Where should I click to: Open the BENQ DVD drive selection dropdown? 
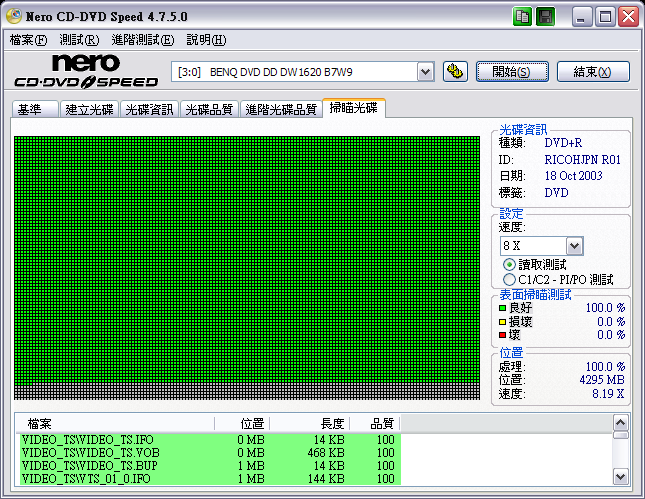click(x=425, y=72)
